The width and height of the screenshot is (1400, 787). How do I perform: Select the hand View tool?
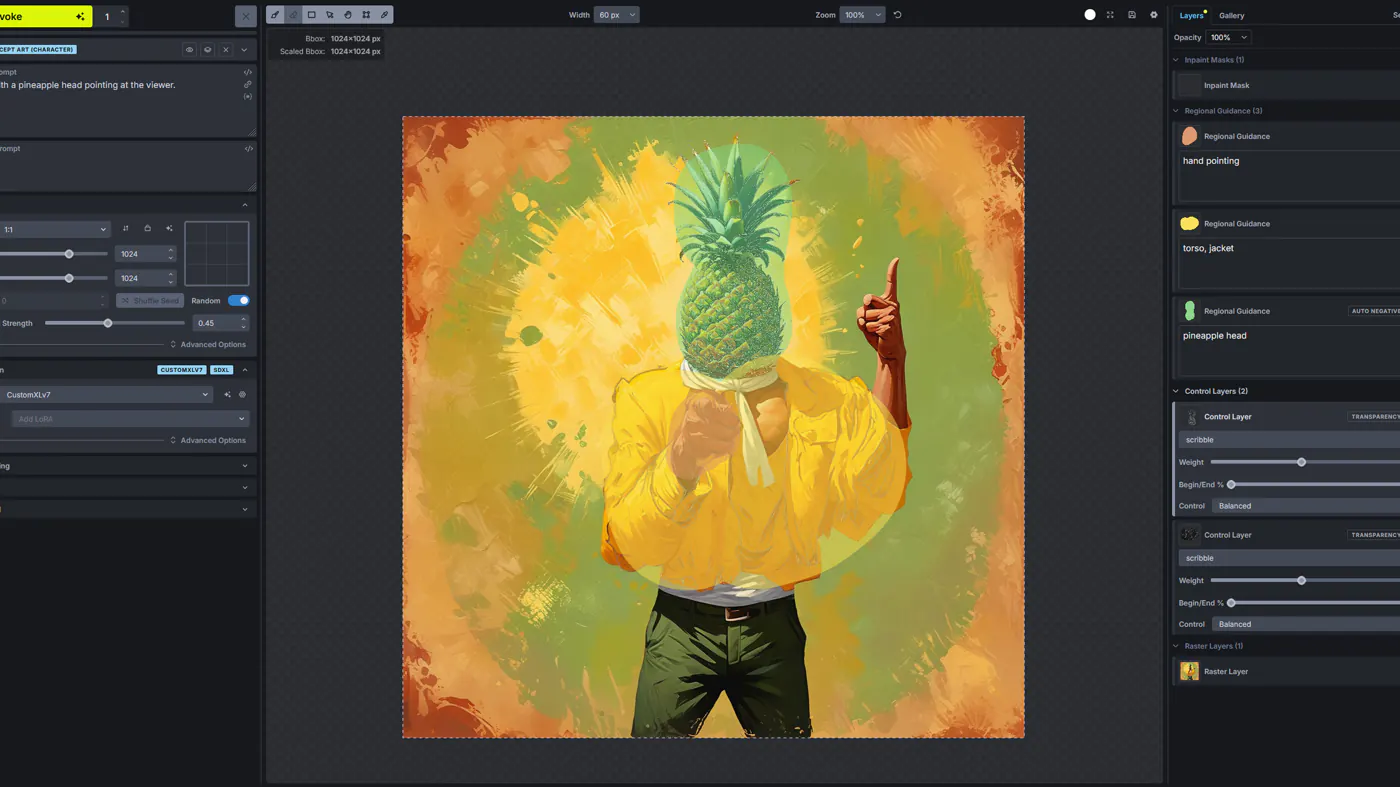(x=348, y=15)
